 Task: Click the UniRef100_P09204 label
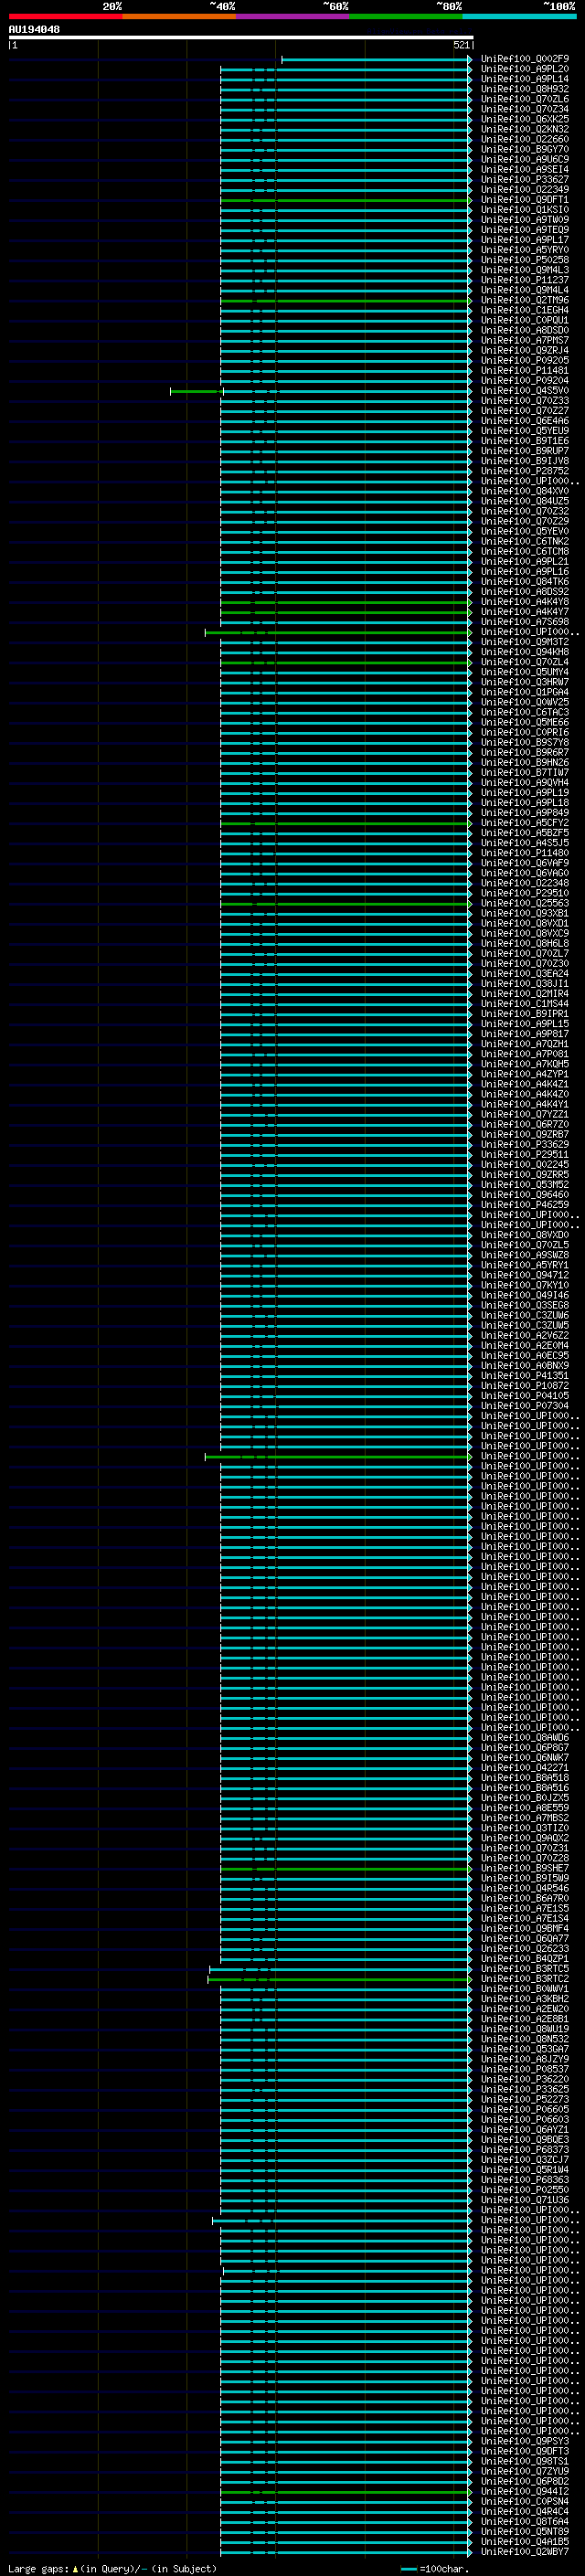525,380
